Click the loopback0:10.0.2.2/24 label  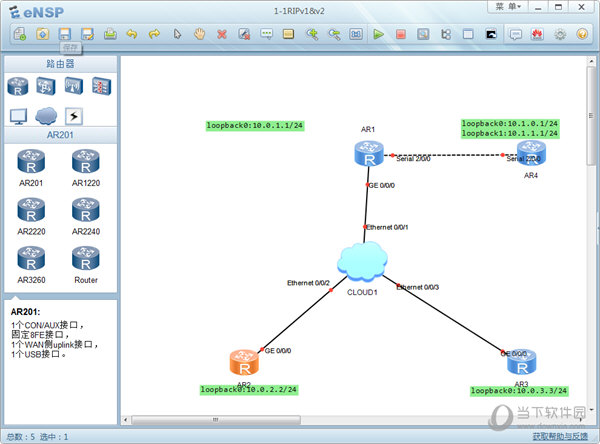[x=249, y=390]
